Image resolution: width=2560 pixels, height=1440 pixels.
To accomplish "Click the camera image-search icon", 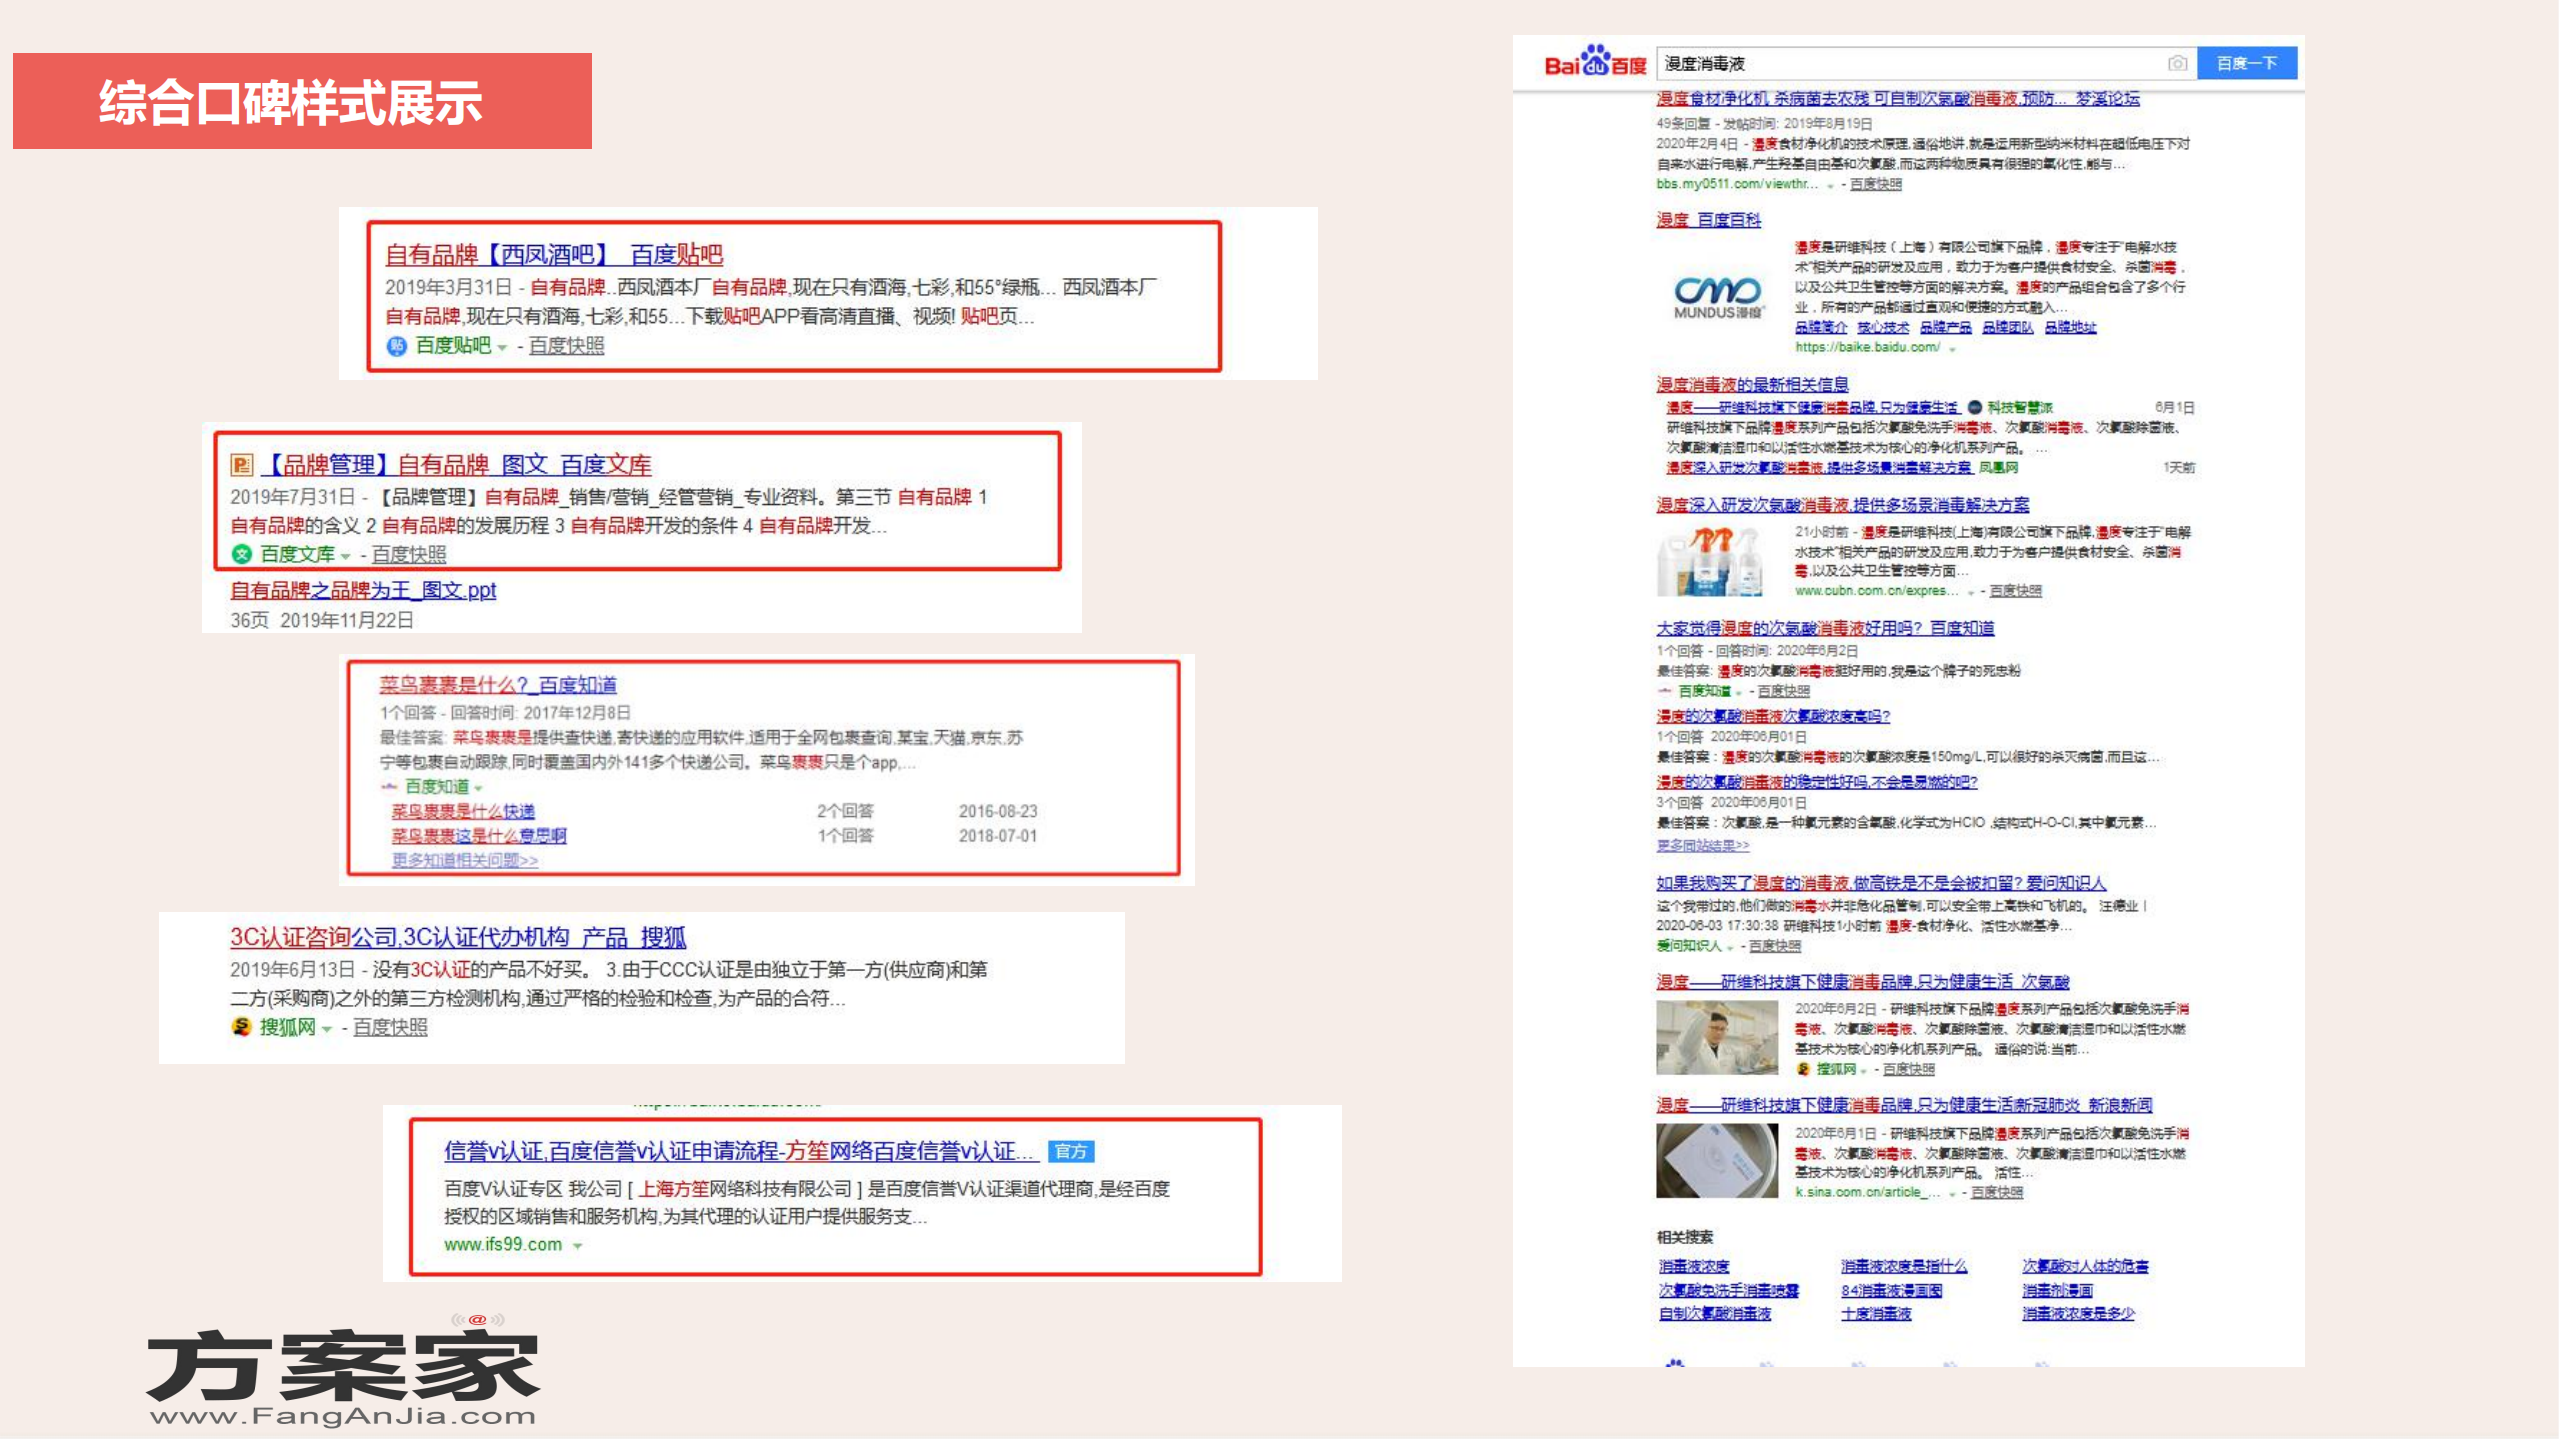I will coord(2177,64).
